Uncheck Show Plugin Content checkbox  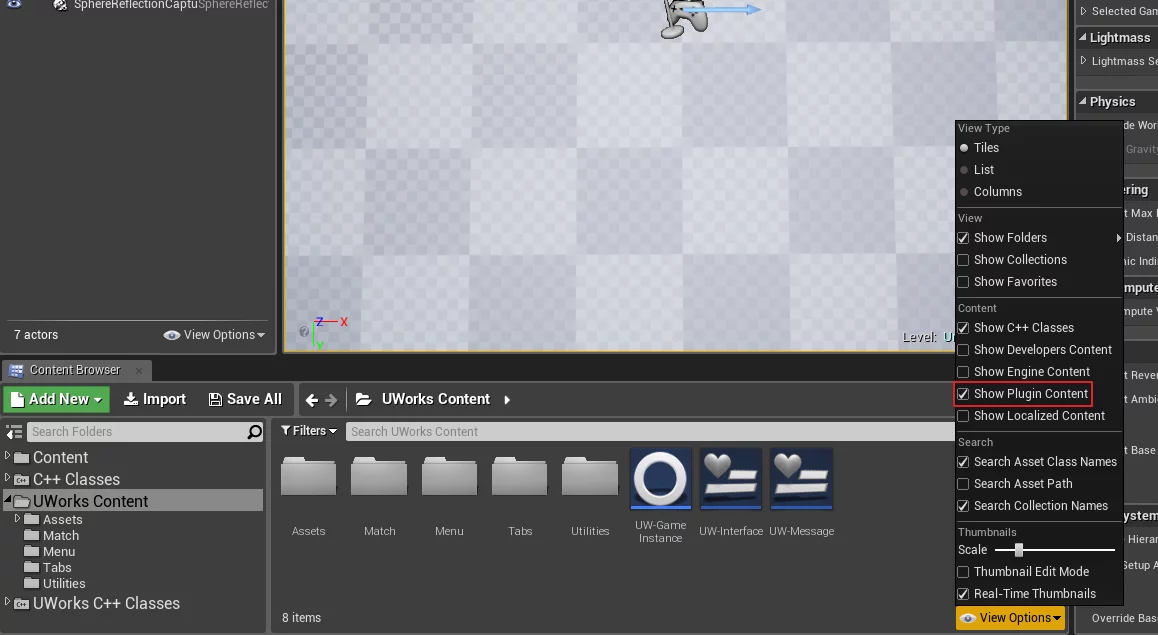964,394
